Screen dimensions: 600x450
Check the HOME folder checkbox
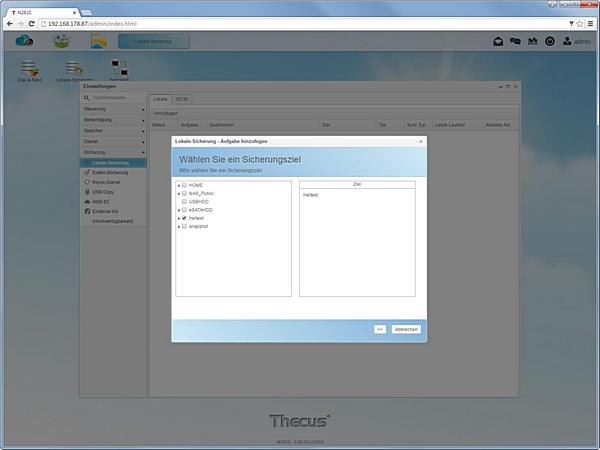point(184,185)
